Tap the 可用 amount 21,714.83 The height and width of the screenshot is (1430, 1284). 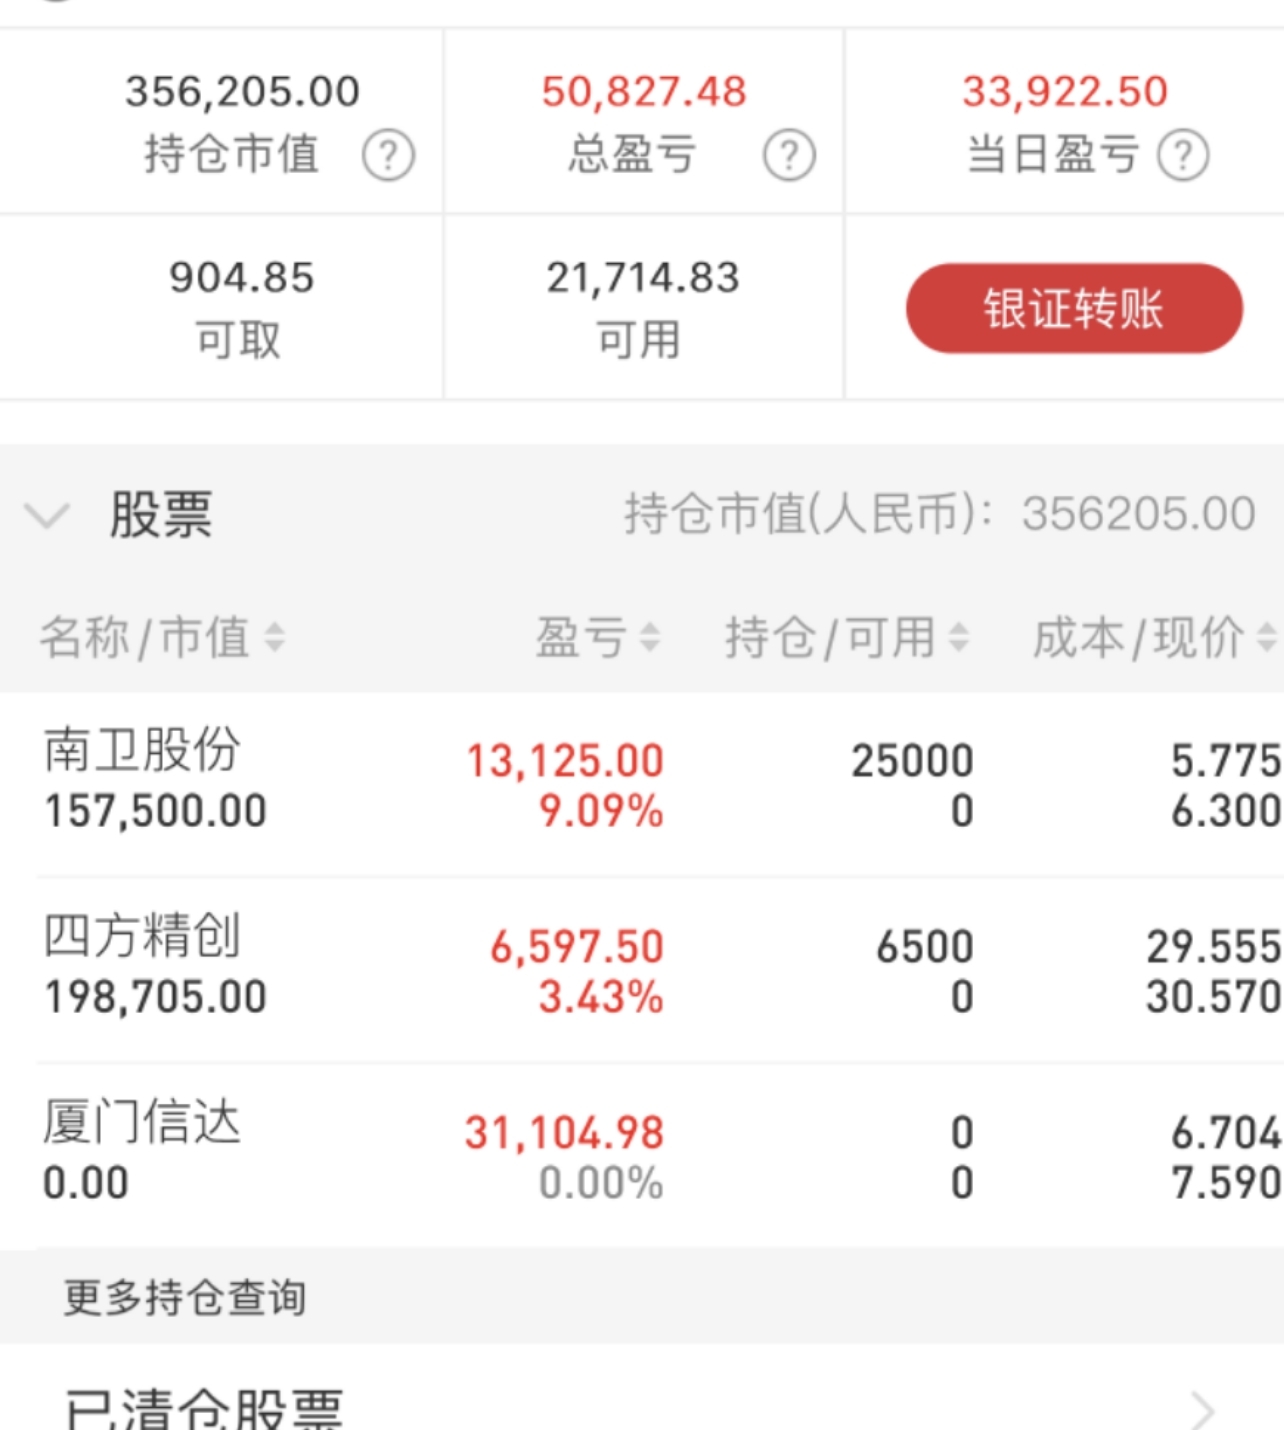click(x=643, y=278)
